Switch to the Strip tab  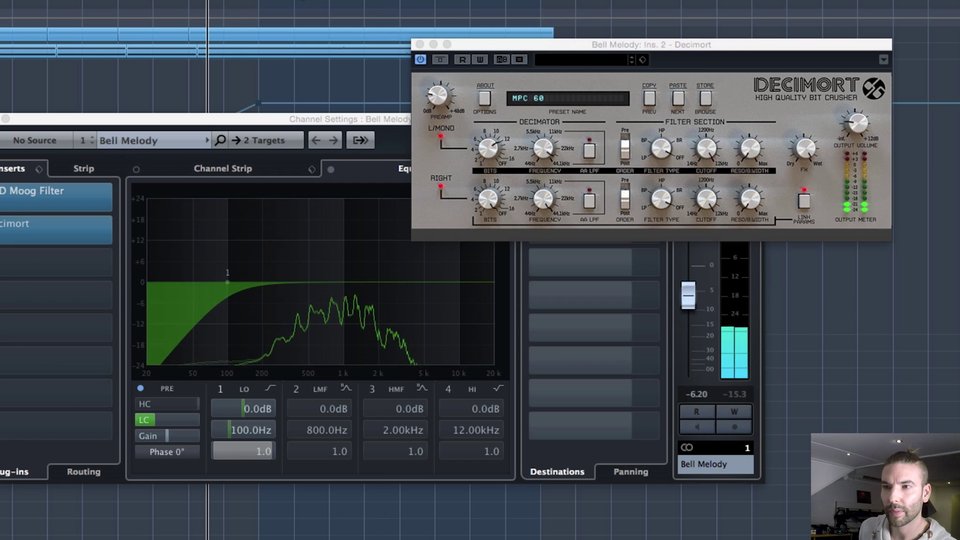point(84,168)
